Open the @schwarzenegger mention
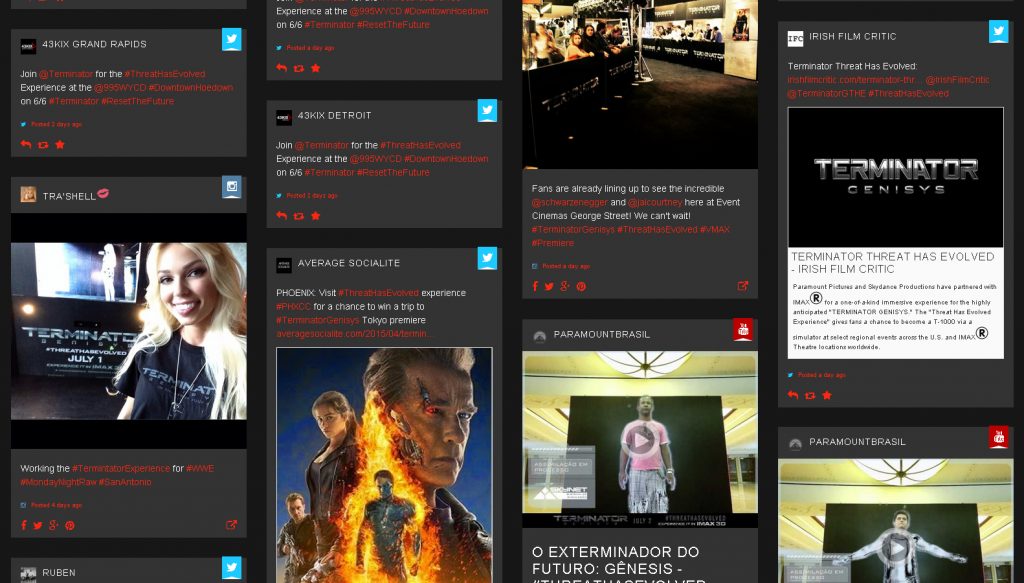Screen dimensions: 1024x583 569,202
